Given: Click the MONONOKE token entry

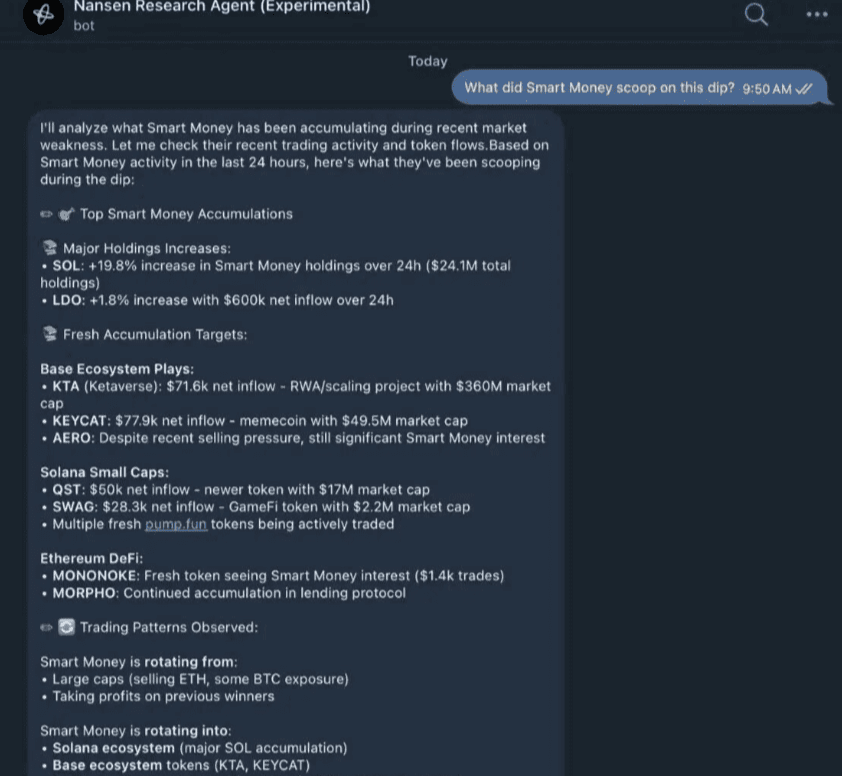Looking at the screenshot, I should pos(94,576).
